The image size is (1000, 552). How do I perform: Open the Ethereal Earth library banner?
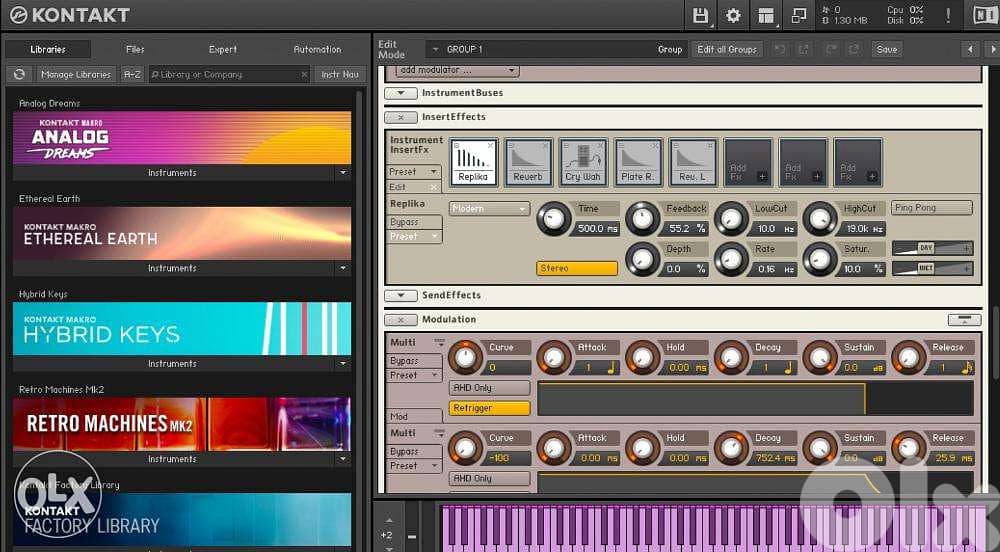(182, 233)
